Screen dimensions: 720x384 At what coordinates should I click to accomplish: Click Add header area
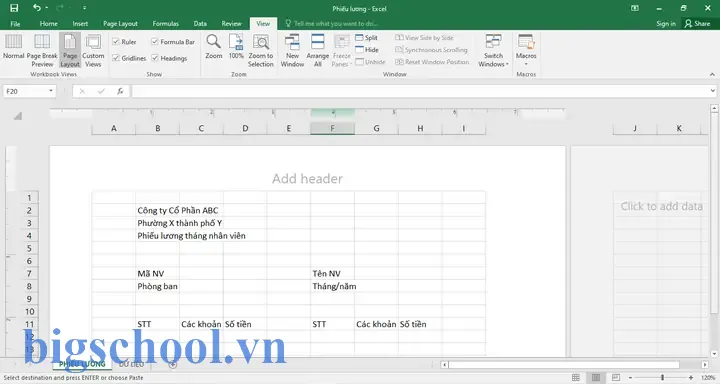pos(307,178)
